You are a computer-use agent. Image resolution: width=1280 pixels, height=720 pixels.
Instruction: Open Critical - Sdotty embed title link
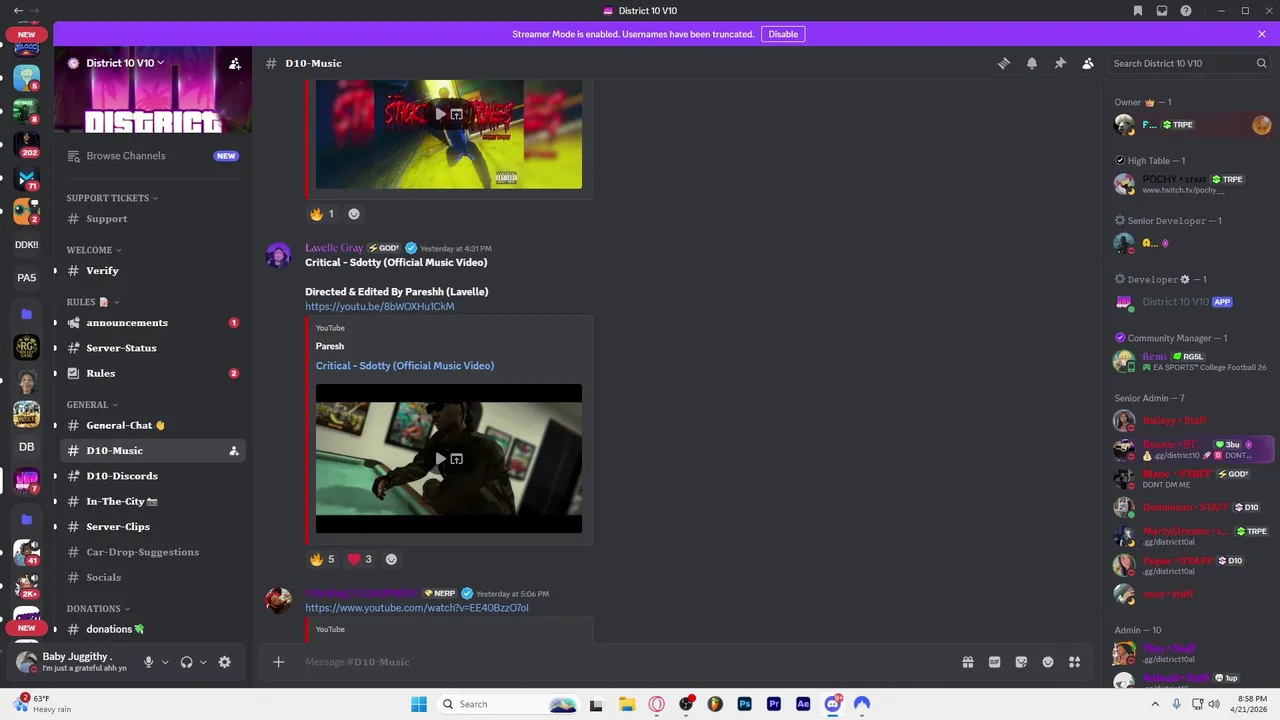click(x=405, y=366)
